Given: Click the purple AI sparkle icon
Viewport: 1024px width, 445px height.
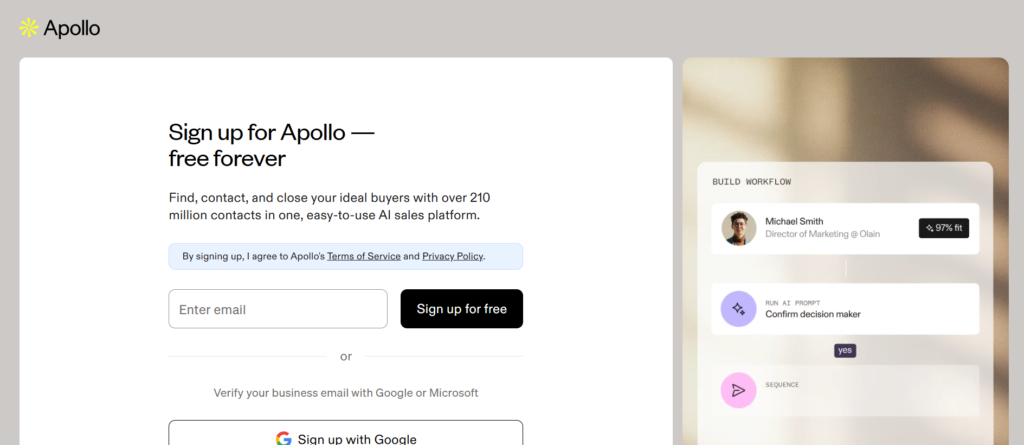Looking at the screenshot, I should 738,309.
